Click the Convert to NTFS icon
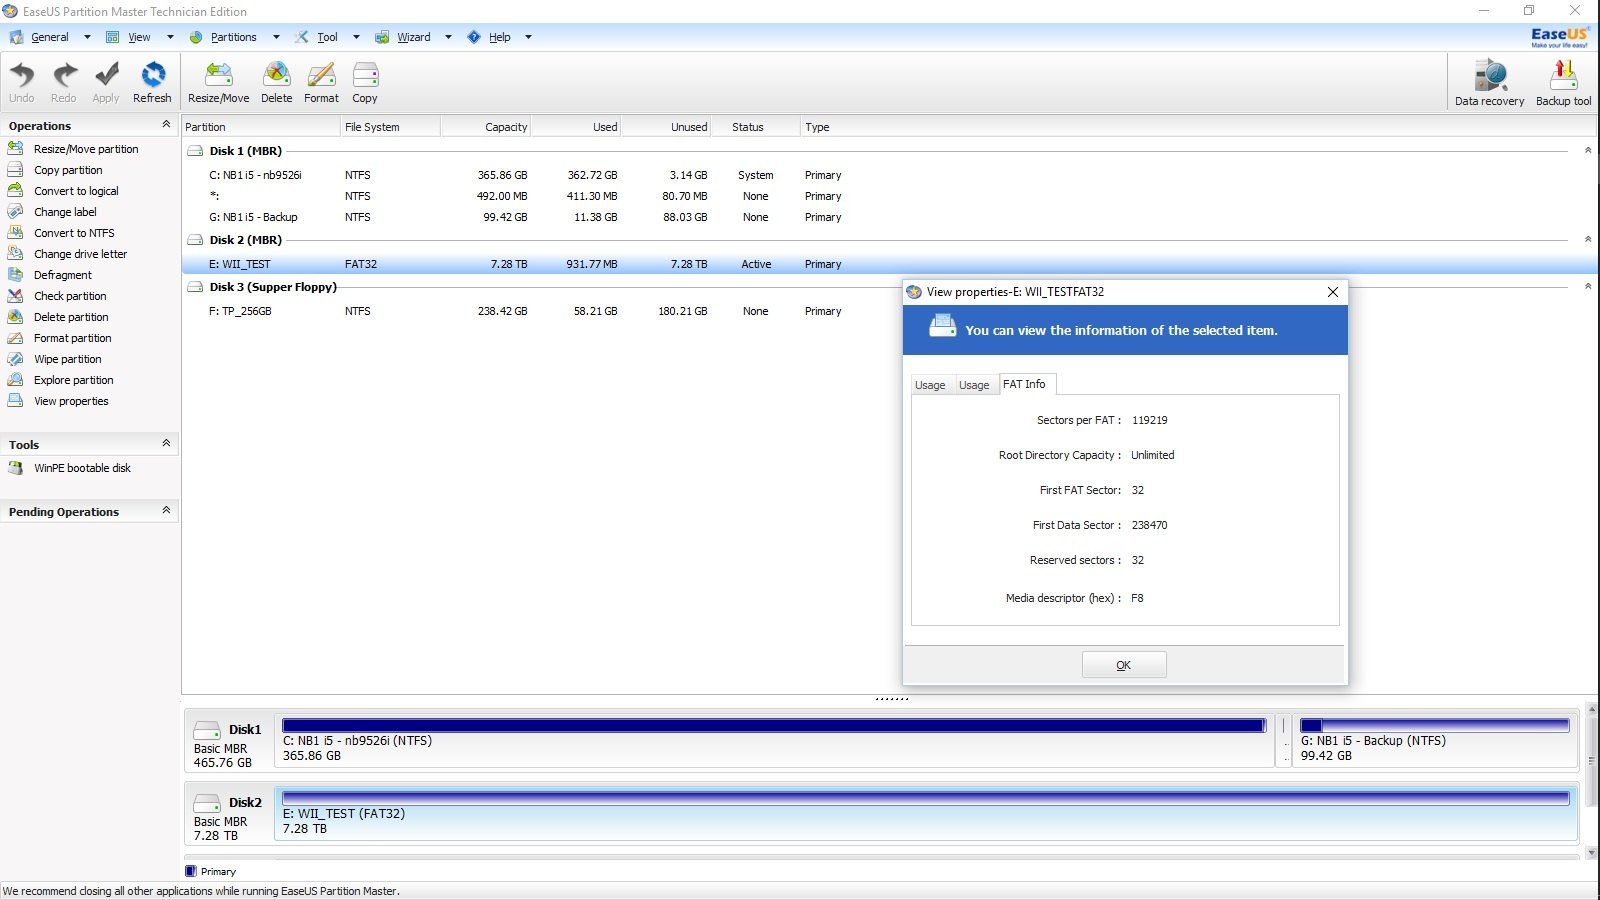The width and height of the screenshot is (1600, 900). [15, 232]
